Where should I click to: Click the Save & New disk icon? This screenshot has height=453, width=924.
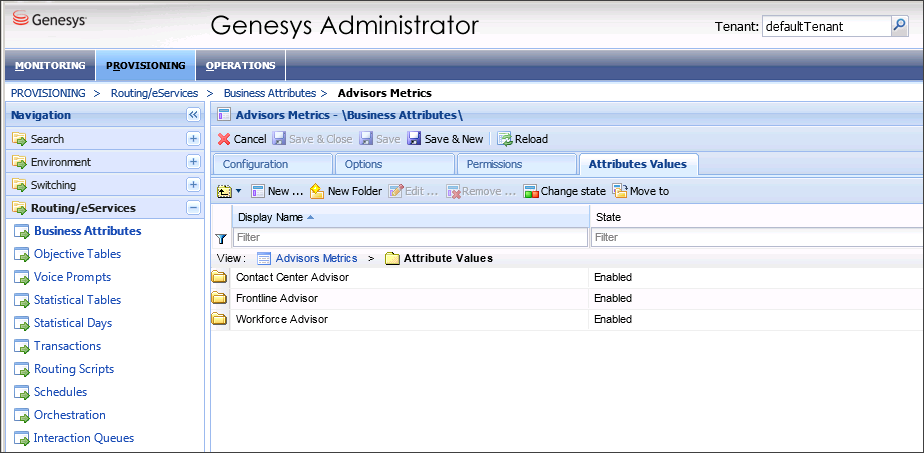(x=414, y=139)
